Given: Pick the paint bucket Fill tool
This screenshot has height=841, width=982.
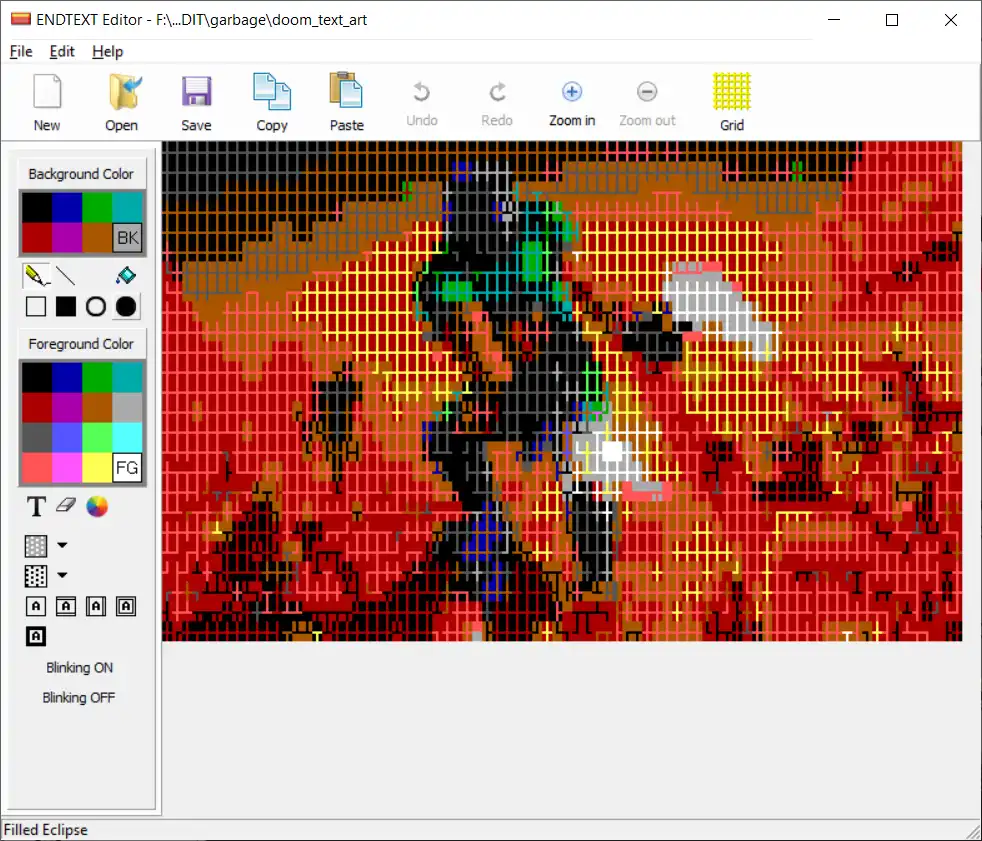Looking at the screenshot, I should pyautogui.click(x=126, y=276).
